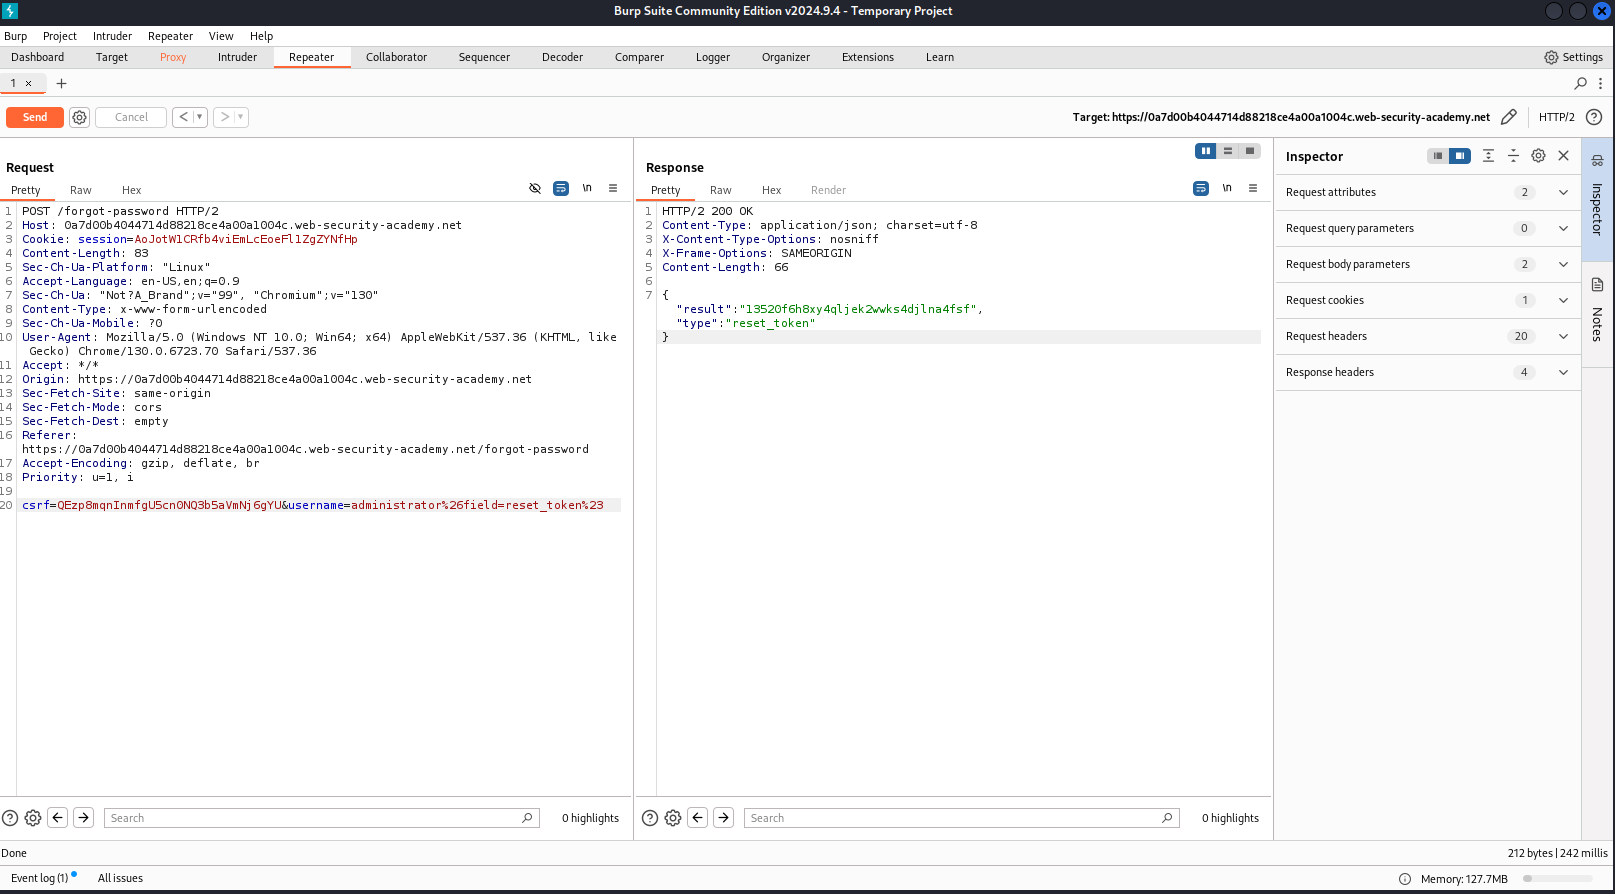Select the Request Raw view tab
Viewport: 1615px width, 894px height.
pos(81,190)
